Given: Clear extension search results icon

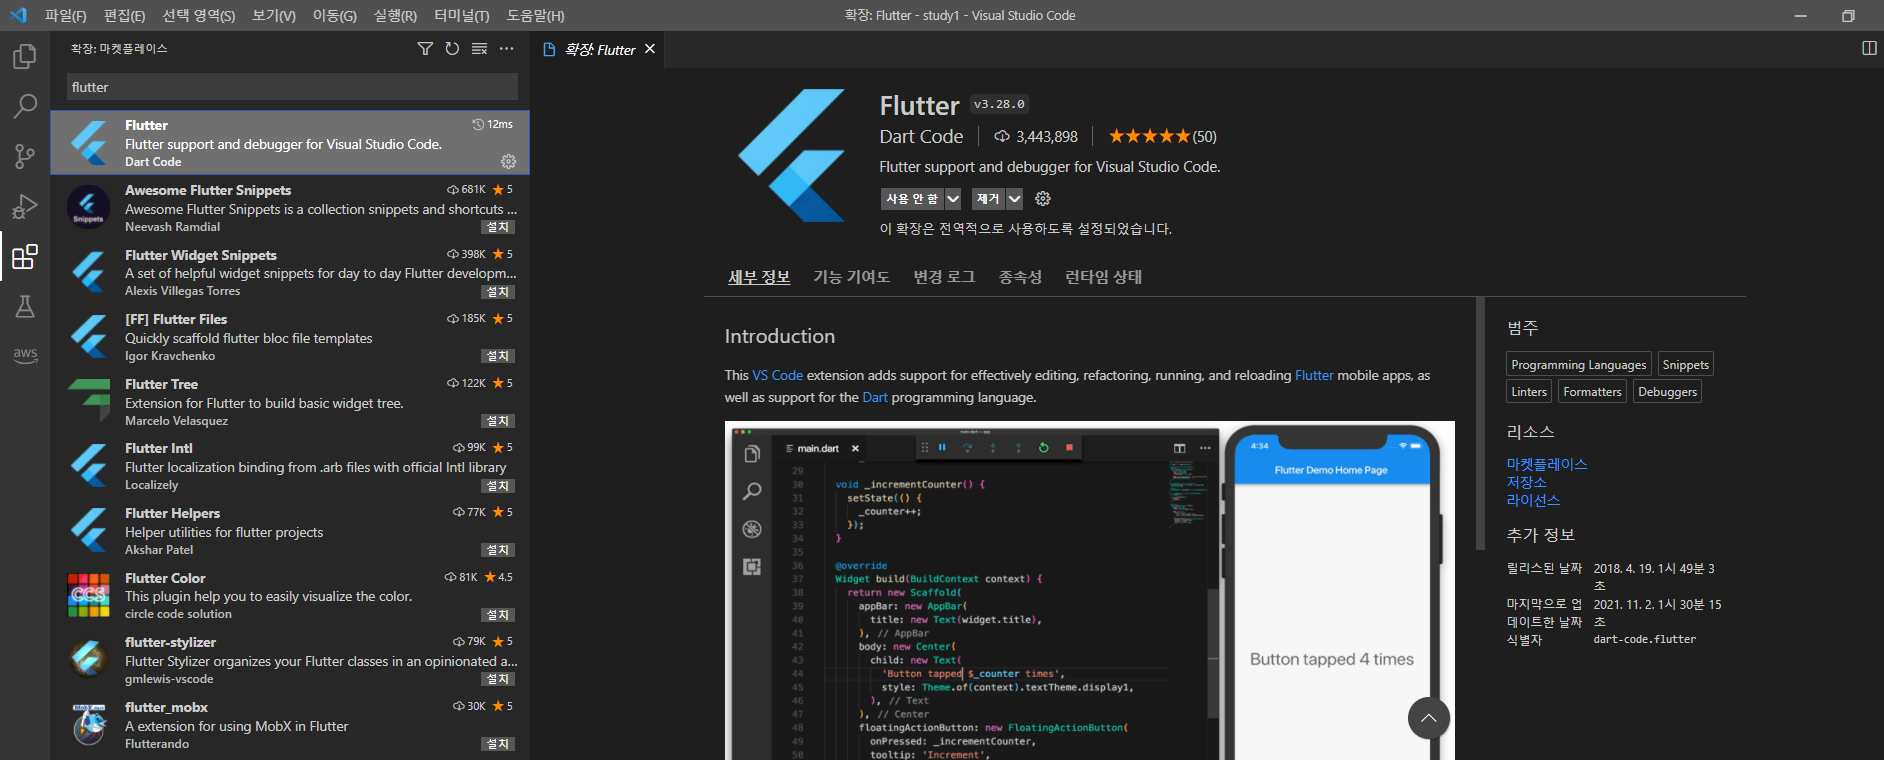Looking at the screenshot, I should click(x=479, y=48).
